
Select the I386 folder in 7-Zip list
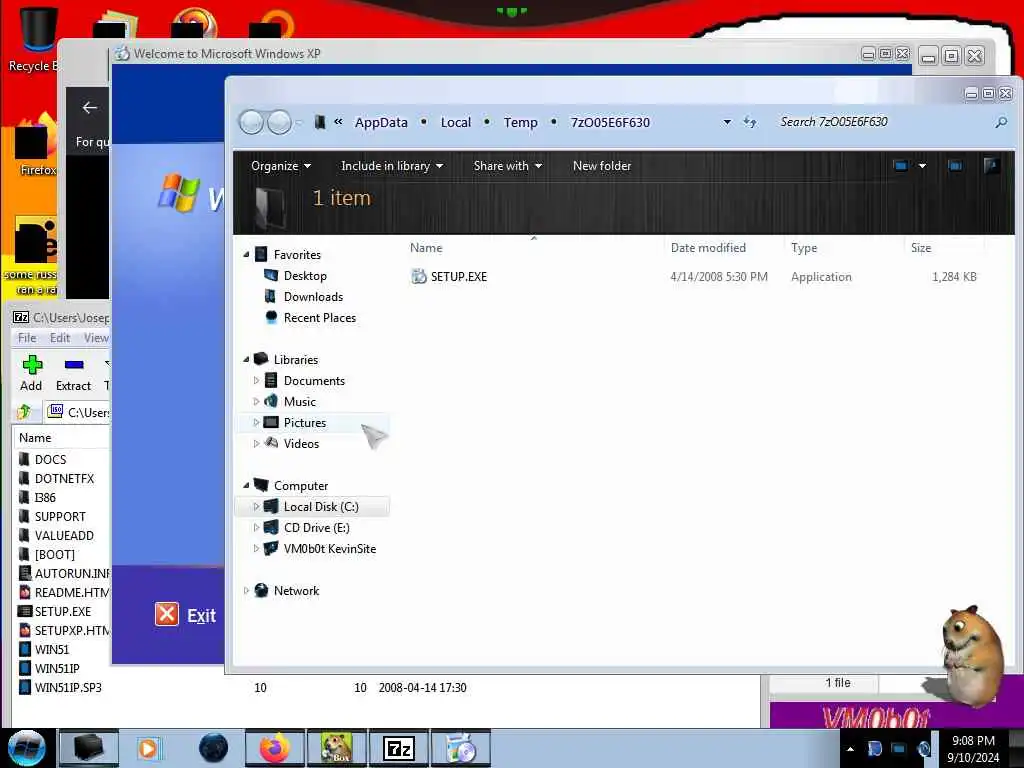(x=44, y=498)
